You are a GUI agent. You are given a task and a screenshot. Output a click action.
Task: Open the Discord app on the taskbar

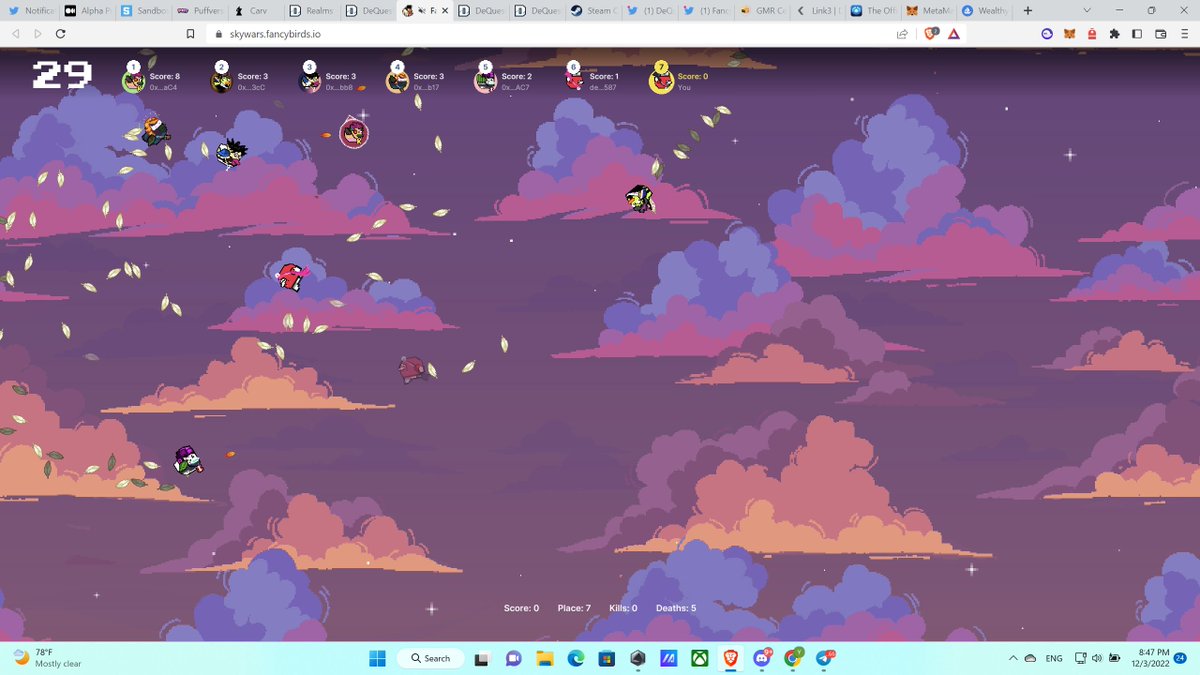763,658
